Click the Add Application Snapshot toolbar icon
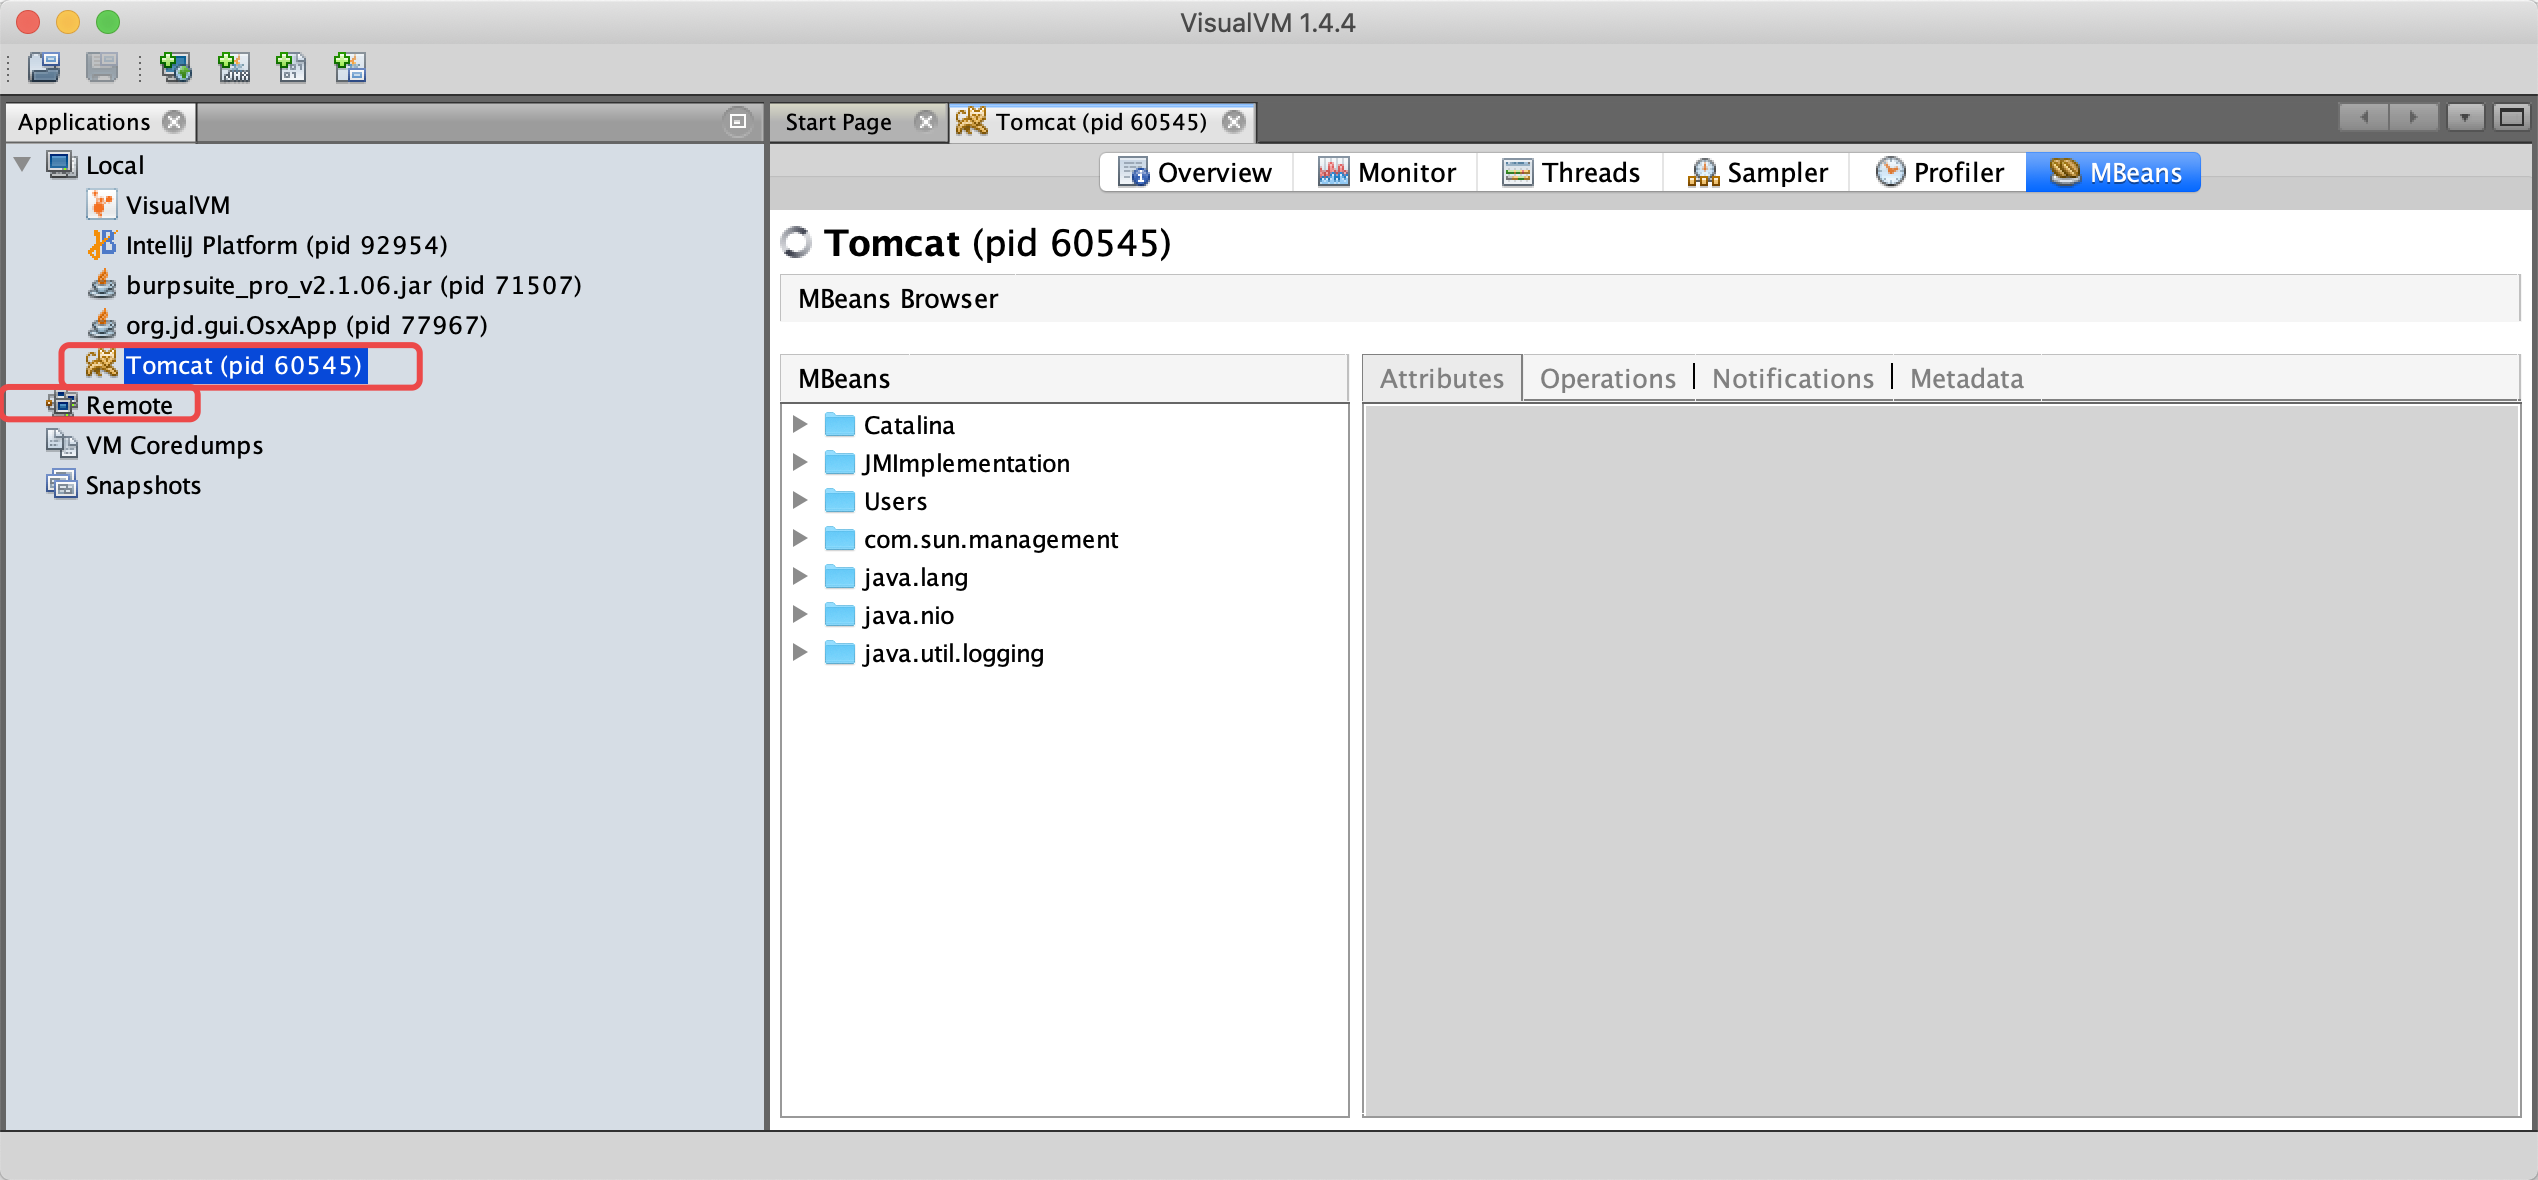The image size is (2538, 1180). point(350,67)
